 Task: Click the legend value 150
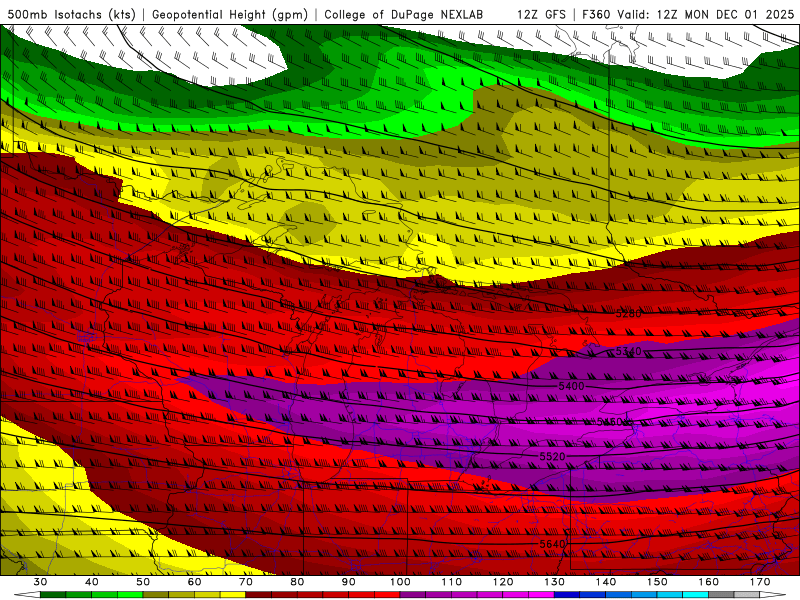tap(658, 582)
